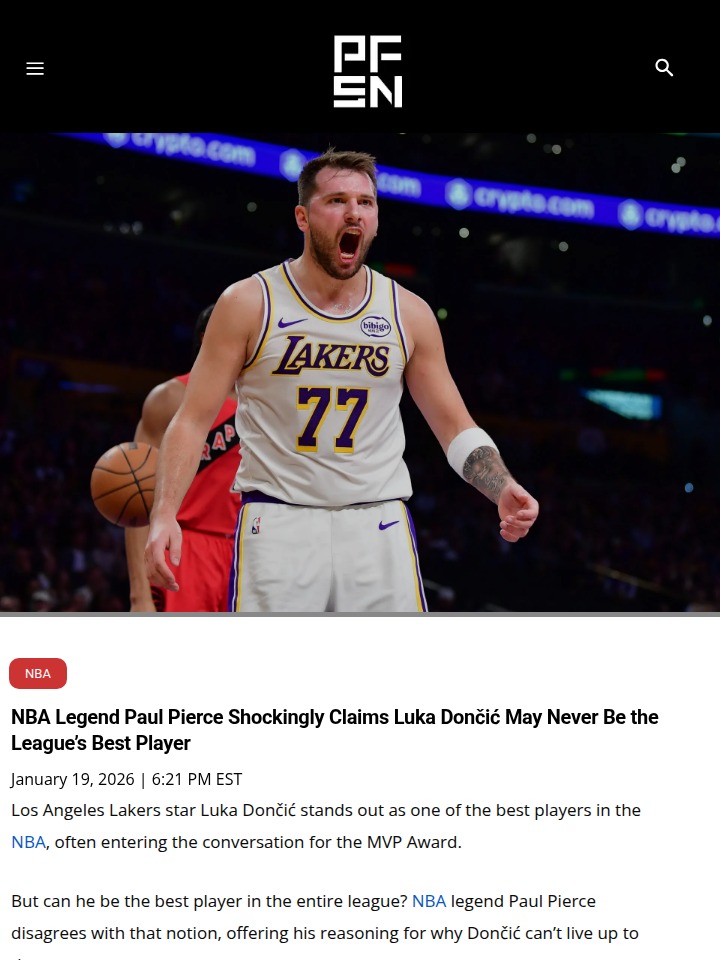Viewport: 720px width, 960px height.
Task: Open the search magnifier icon
Action: pos(664,67)
